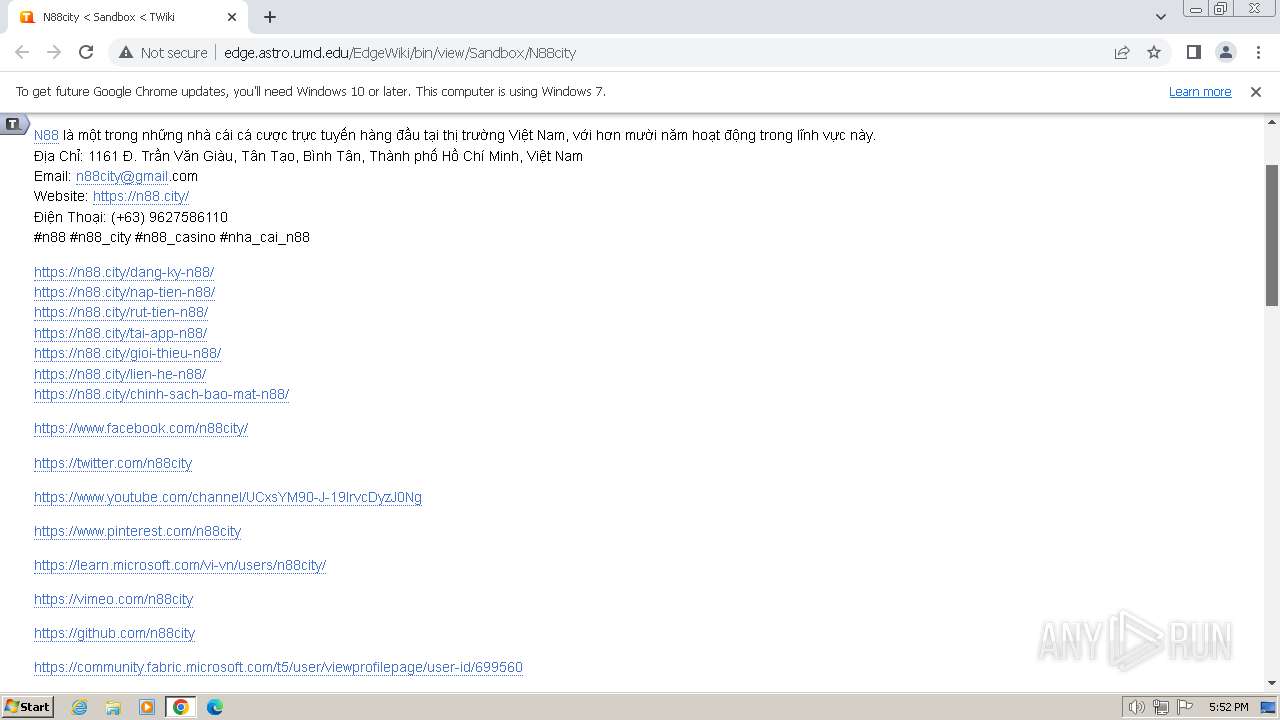
Task: Open Windows Explorer folder in taskbar
Action: [113, 707]
